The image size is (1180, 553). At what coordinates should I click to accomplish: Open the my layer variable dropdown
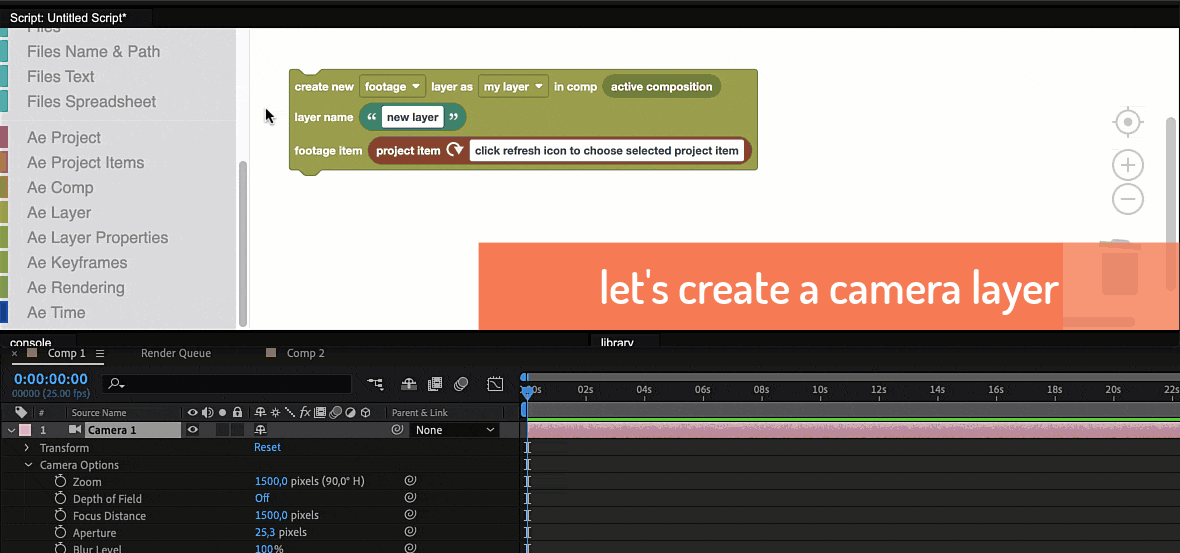[514, 87]
